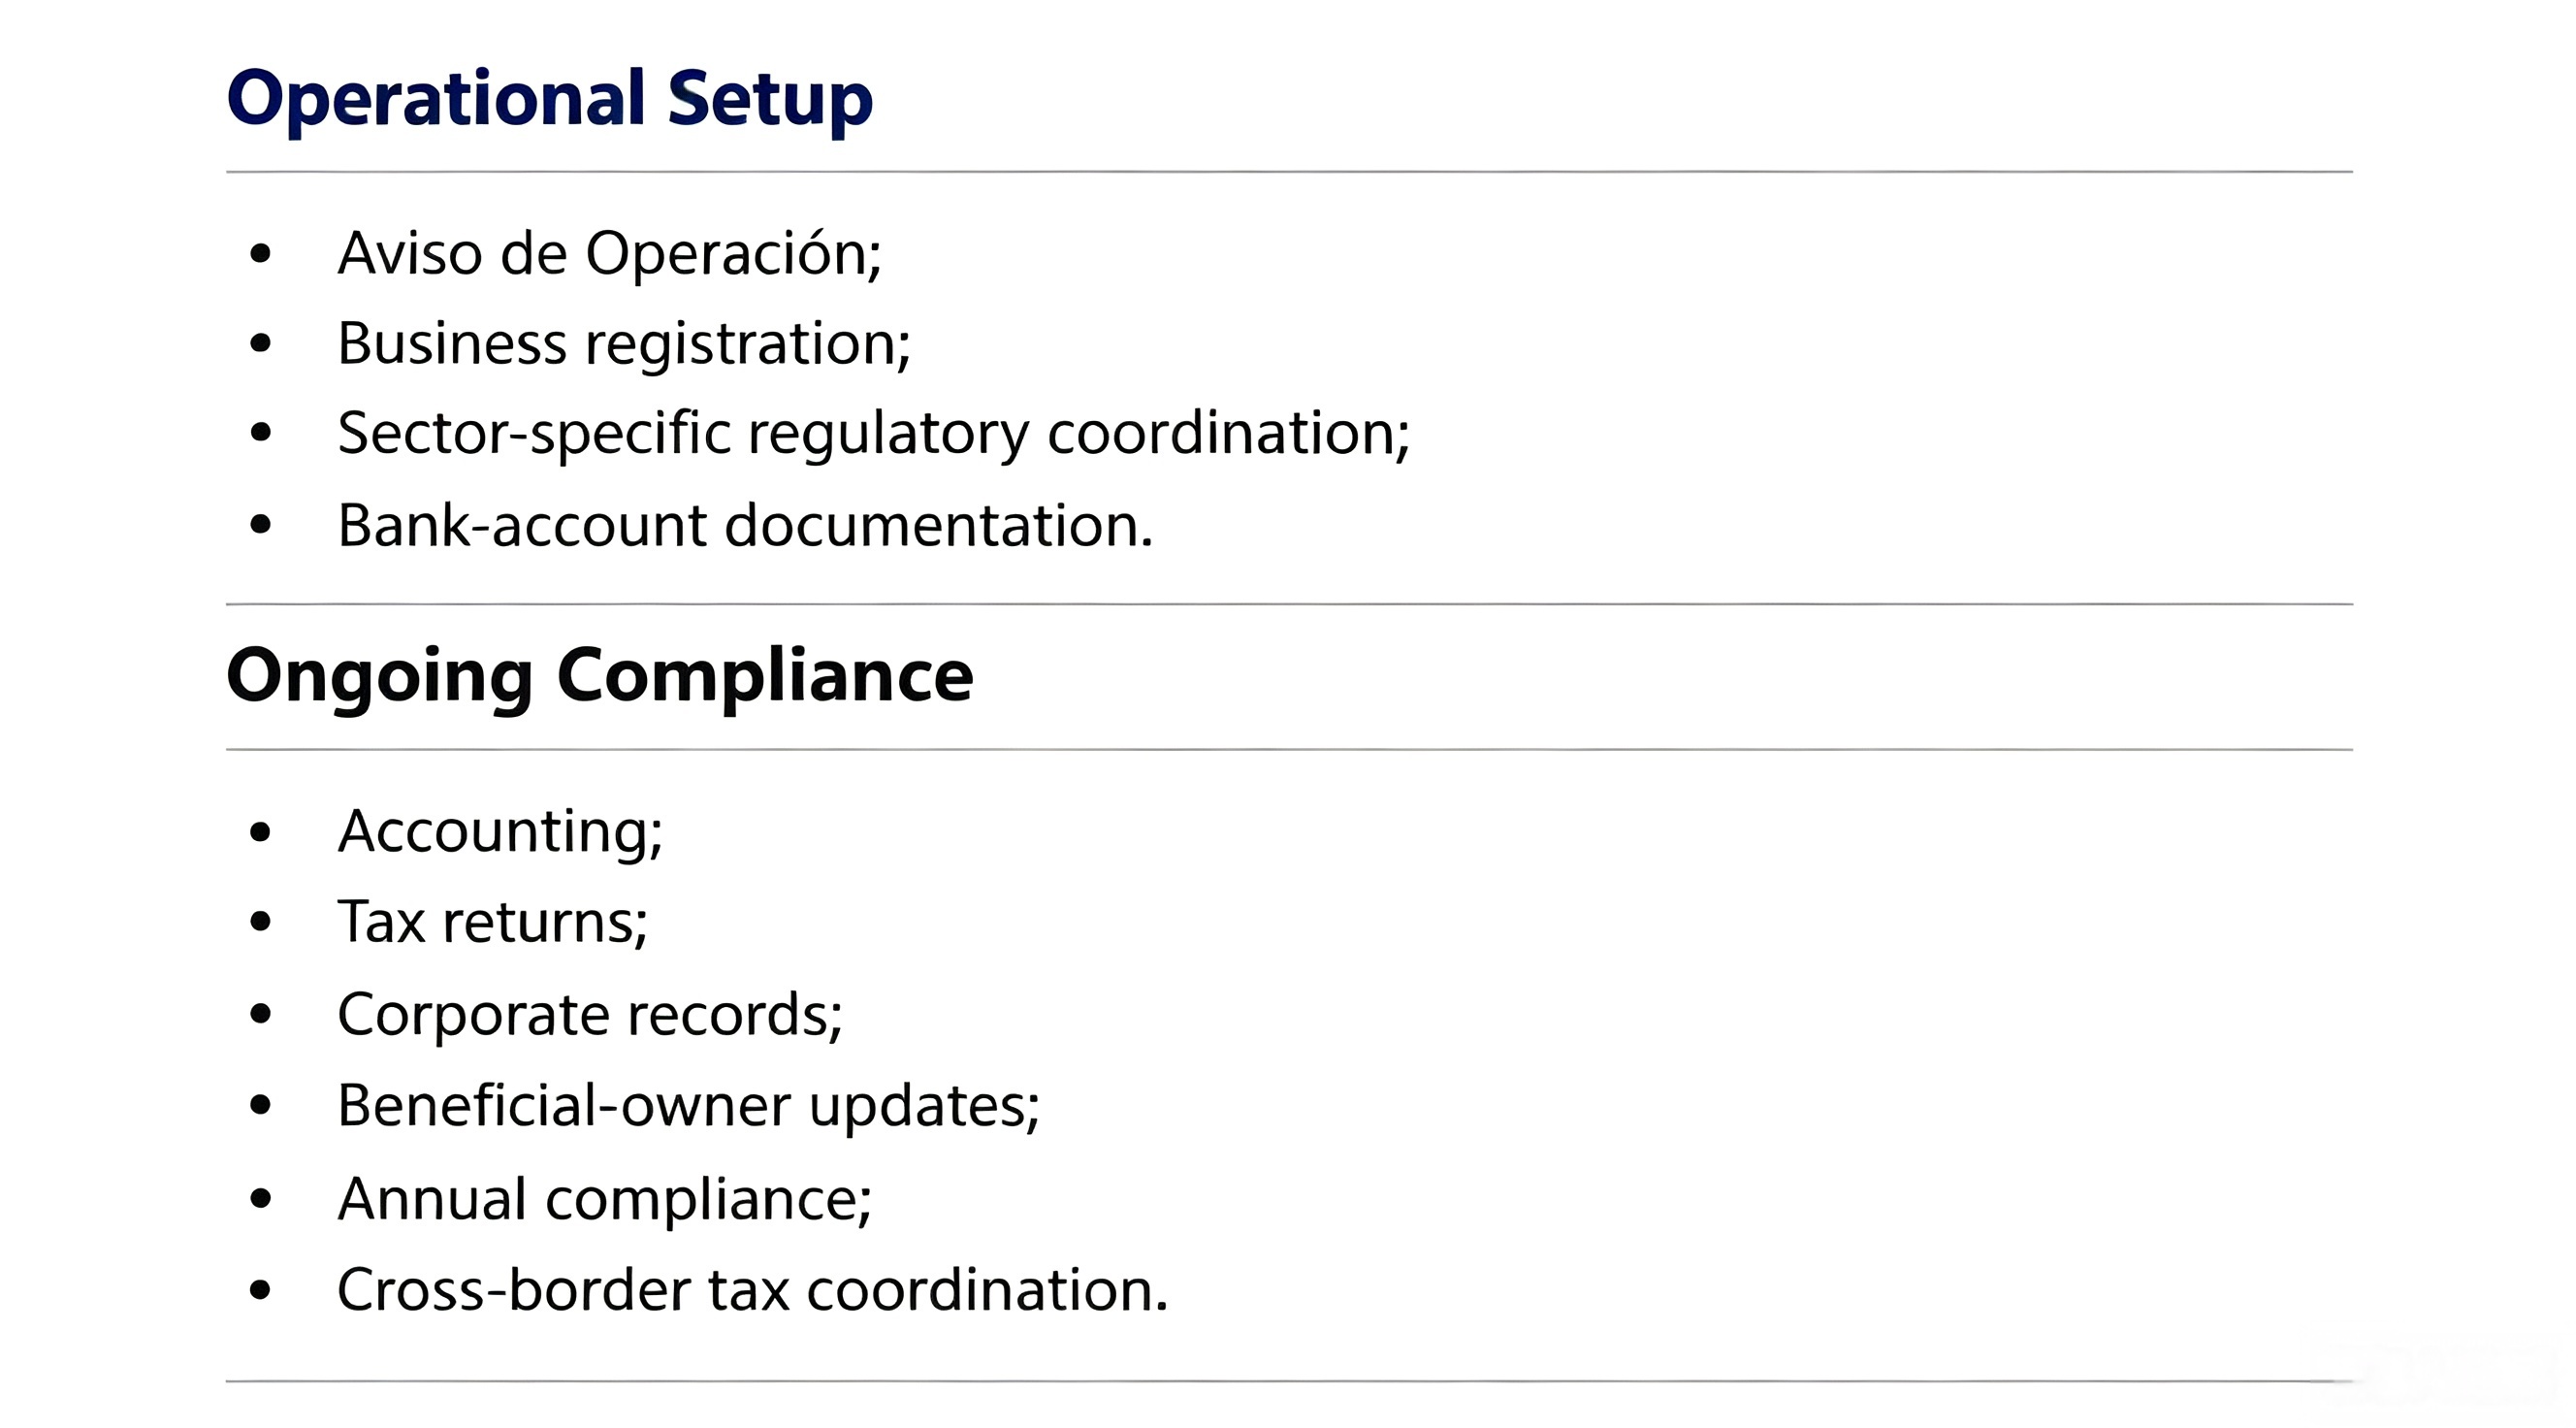Click the bullet beside Annual compliance

pyautogui.click(x=261, y=1198)
